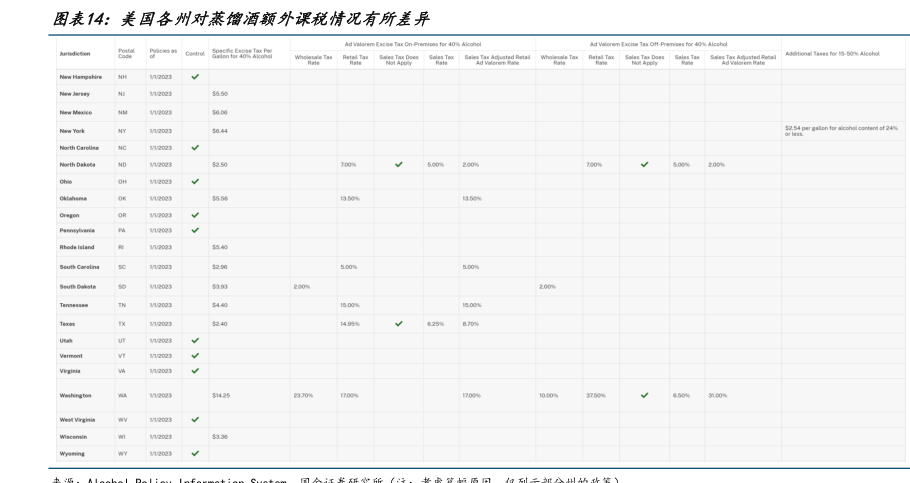Click North Dakota off-premises sales tax exemption checkmark

[x=644, y=164]
